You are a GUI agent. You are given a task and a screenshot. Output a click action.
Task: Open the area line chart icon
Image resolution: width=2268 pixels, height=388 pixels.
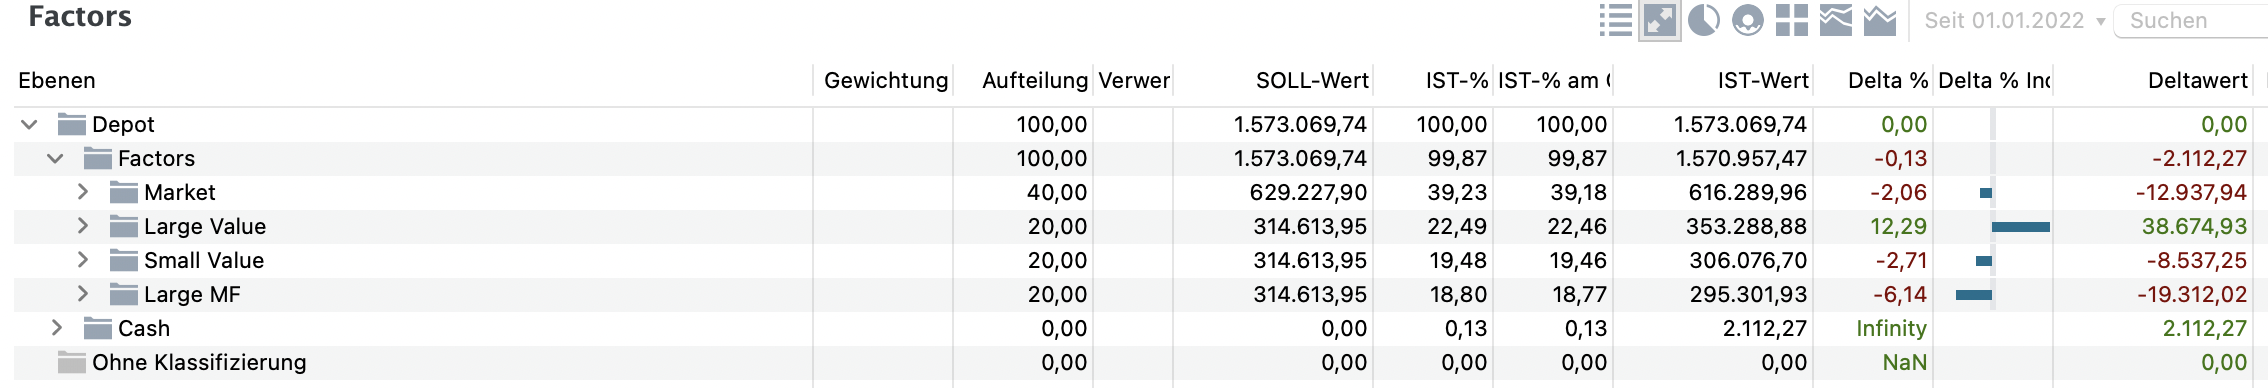[x=1879, y=20]
